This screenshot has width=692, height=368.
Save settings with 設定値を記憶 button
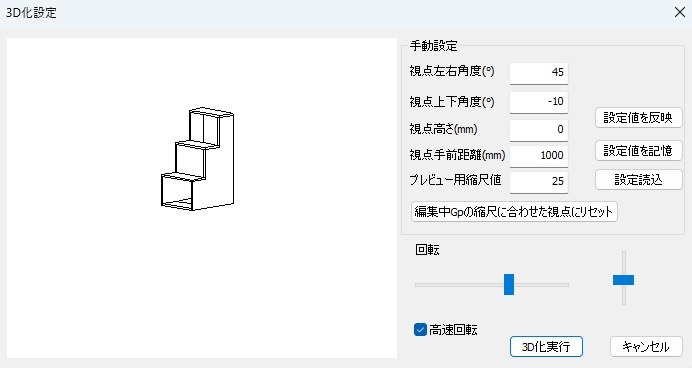[x=639, y=151]
